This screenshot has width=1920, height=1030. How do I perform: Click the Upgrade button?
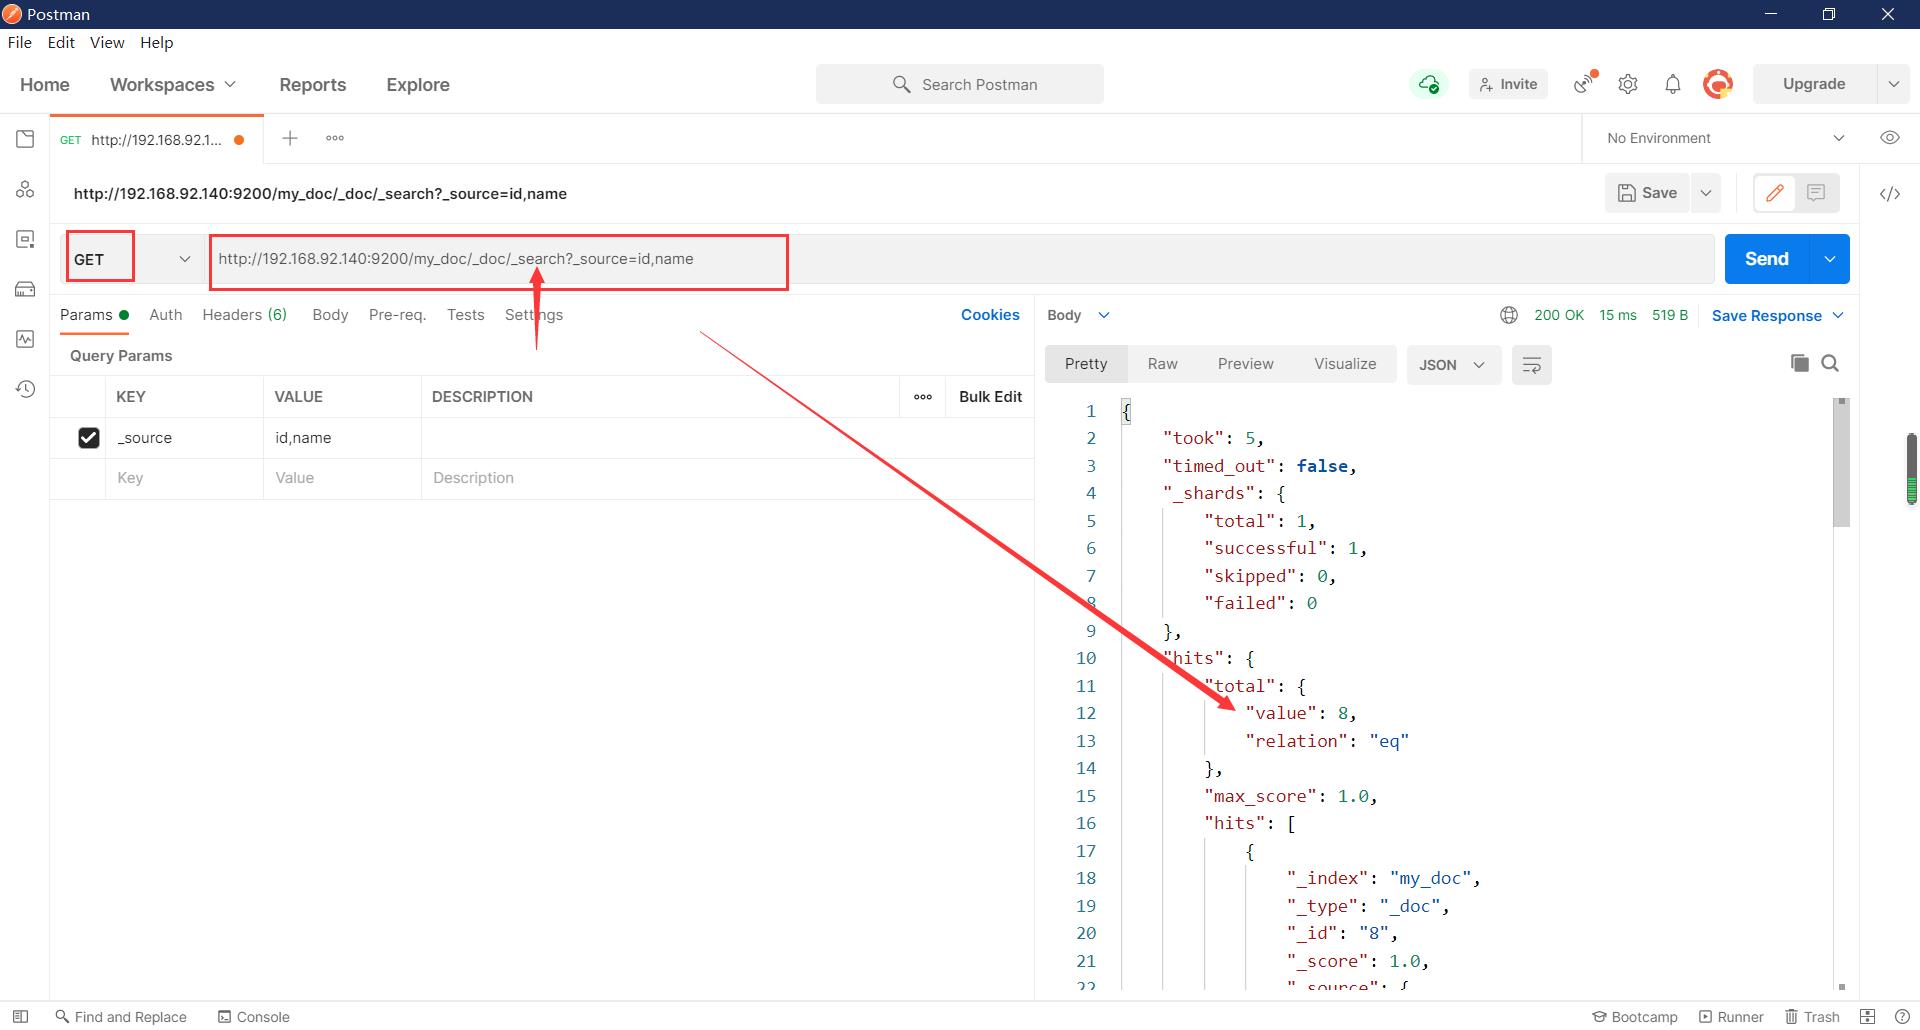click(1814, 84)
